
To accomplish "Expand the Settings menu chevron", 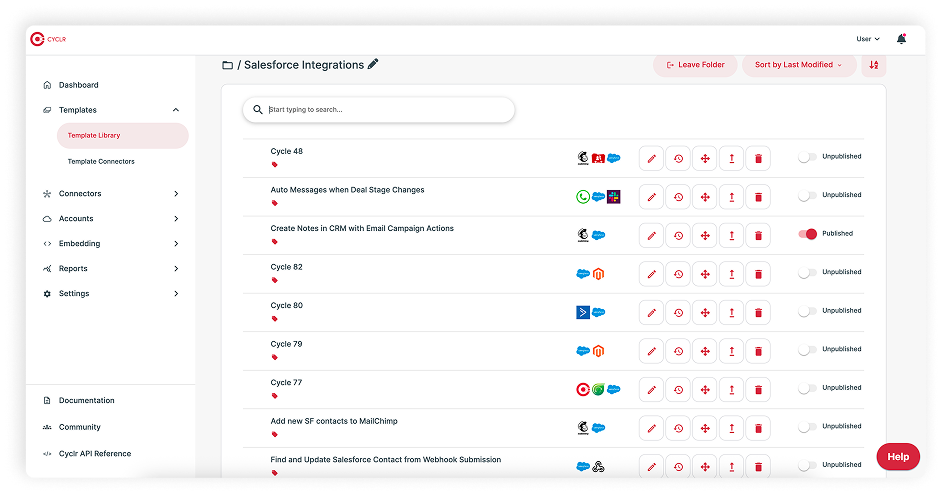I will point(176,294).
